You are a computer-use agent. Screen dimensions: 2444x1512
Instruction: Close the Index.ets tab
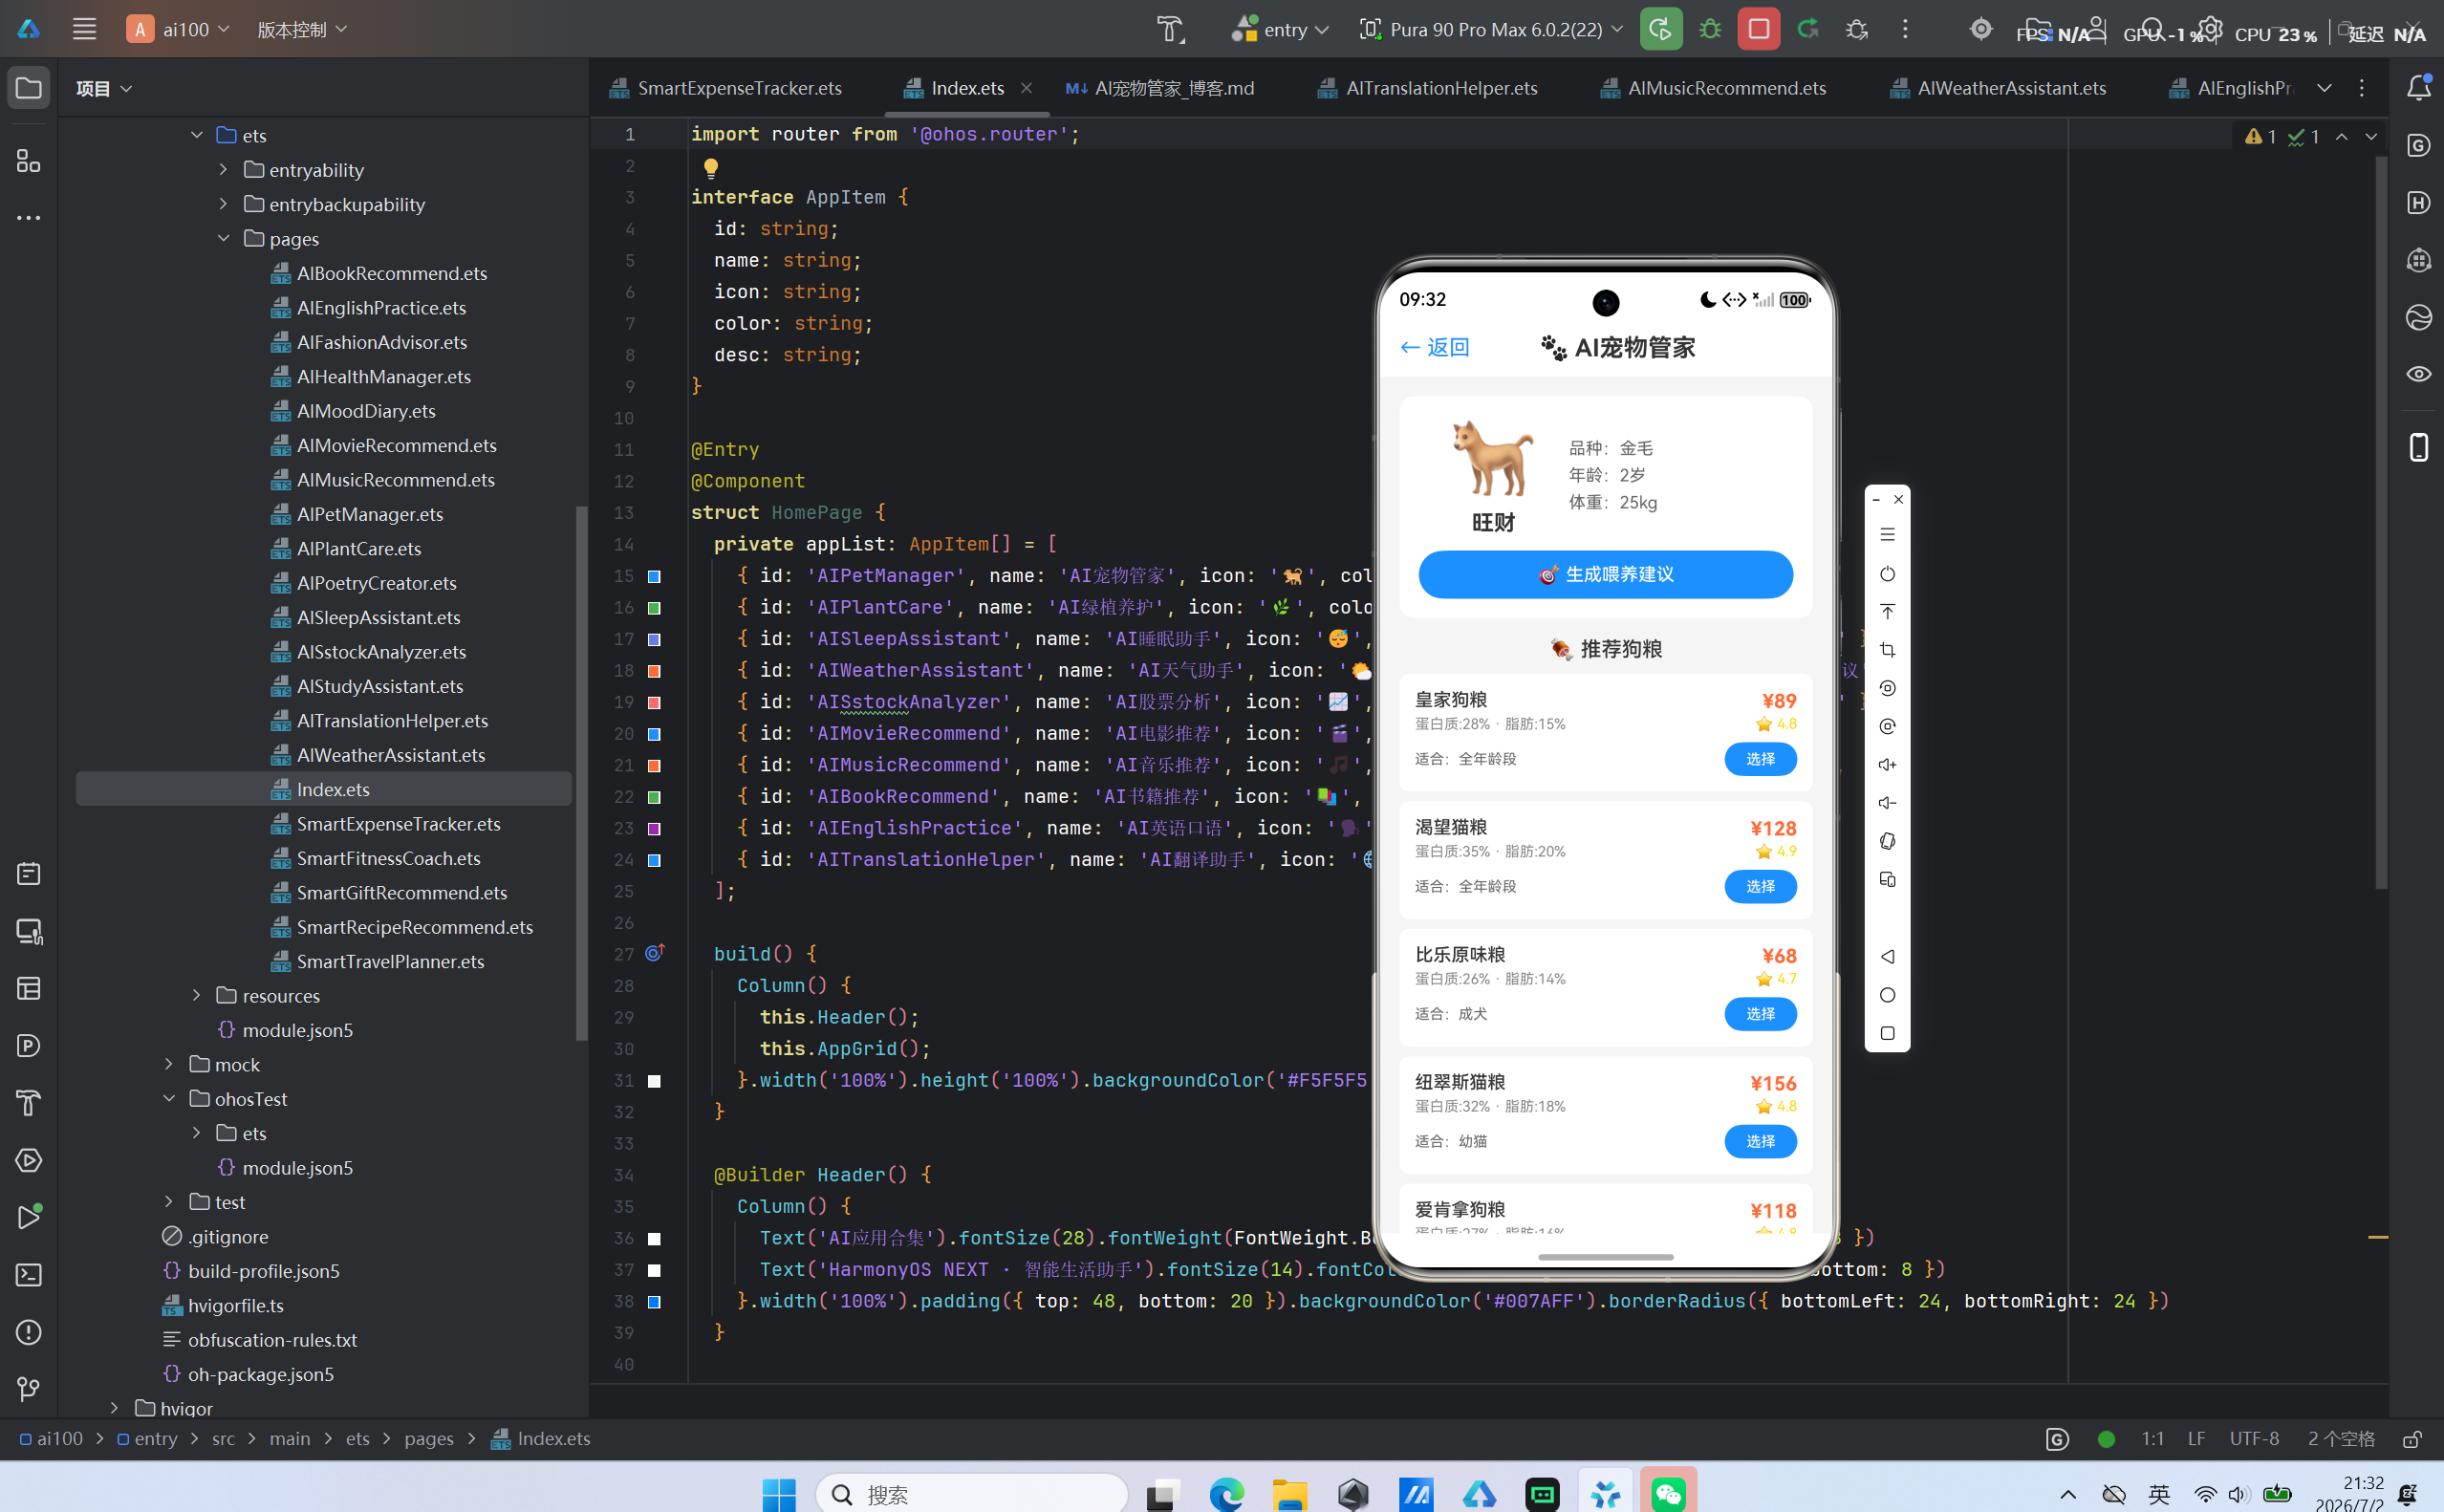click(x=1026, y=88)
